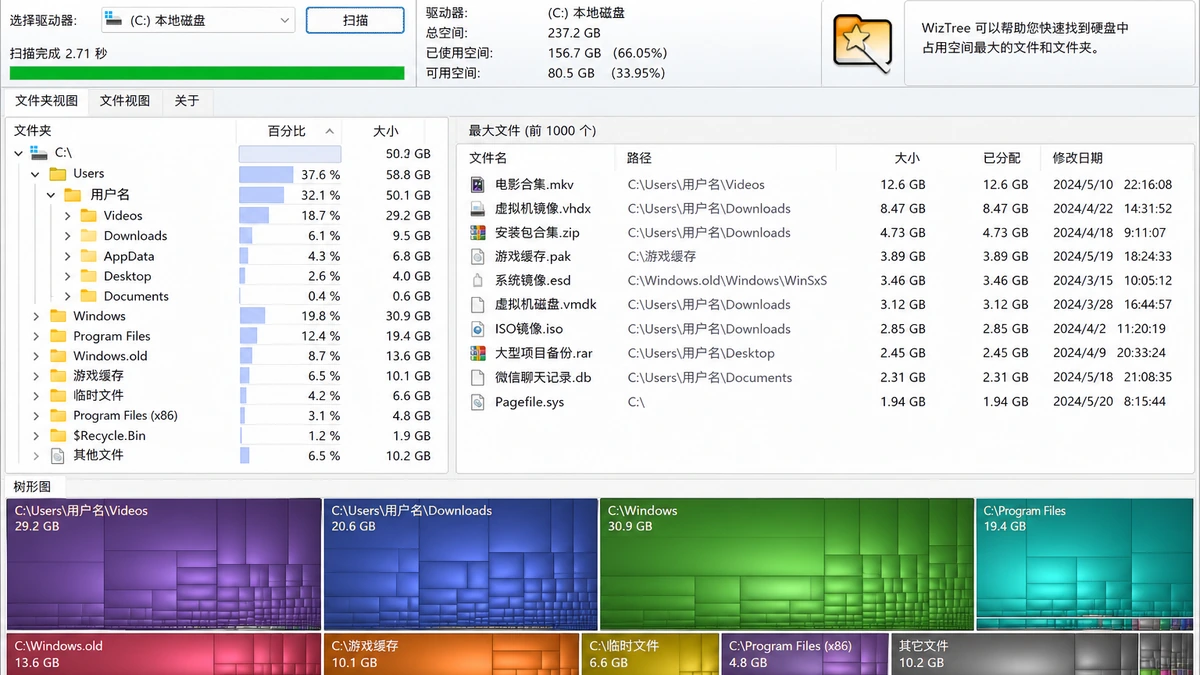Sort files by the 已分配 column header

click(1001, 158)
